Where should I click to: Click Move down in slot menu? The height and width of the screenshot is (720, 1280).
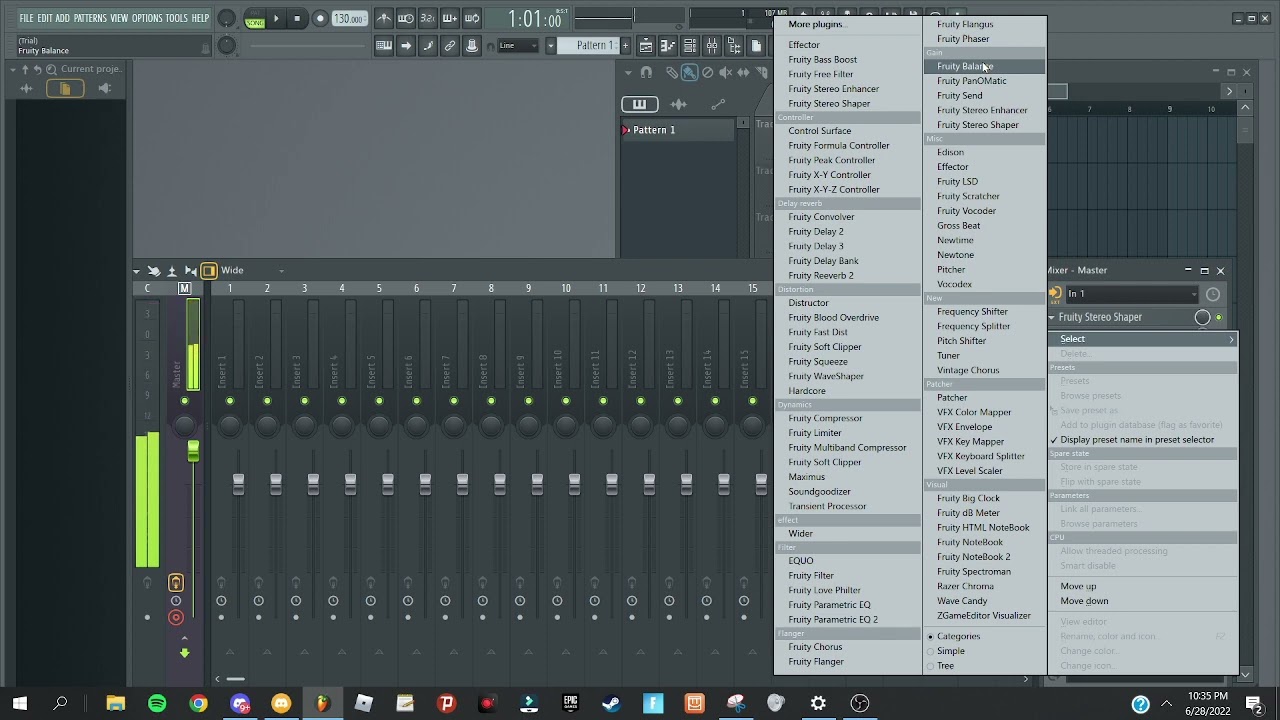click(x=1143, y=601)
